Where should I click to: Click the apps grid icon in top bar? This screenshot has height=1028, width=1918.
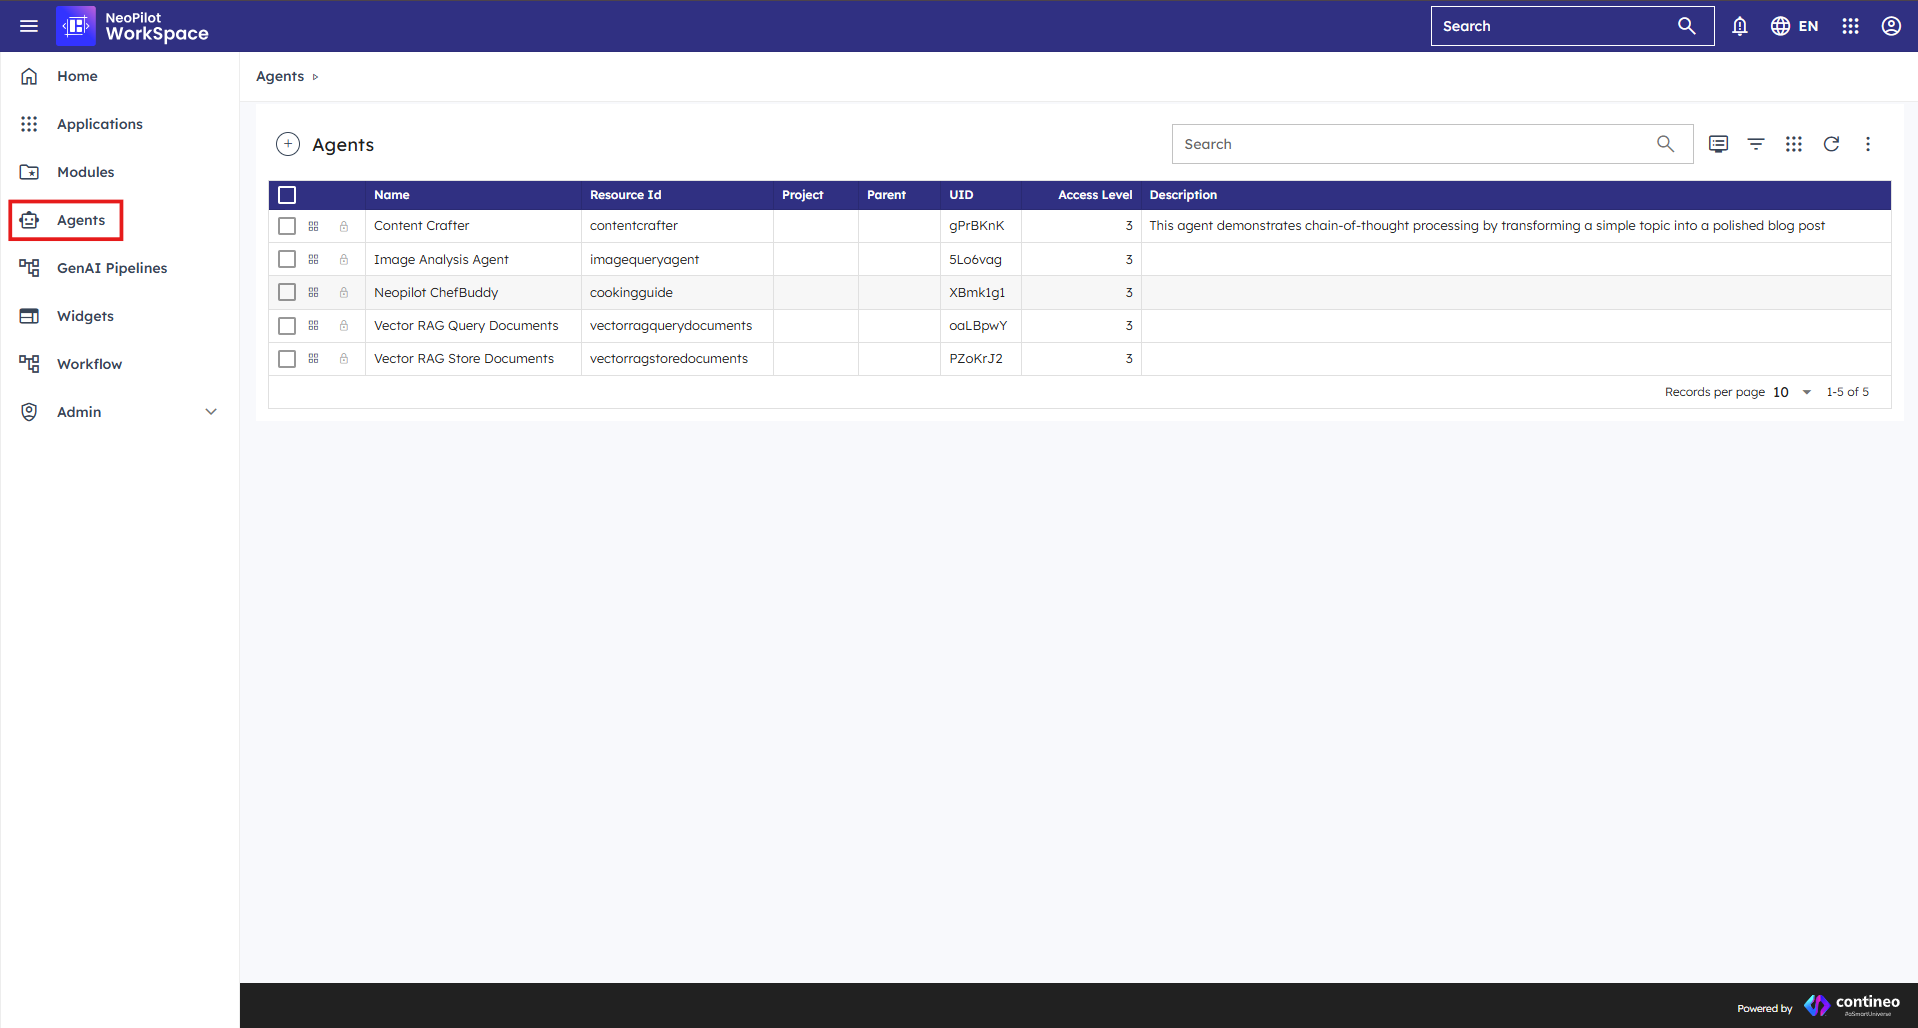click(x=1850, y=26)
